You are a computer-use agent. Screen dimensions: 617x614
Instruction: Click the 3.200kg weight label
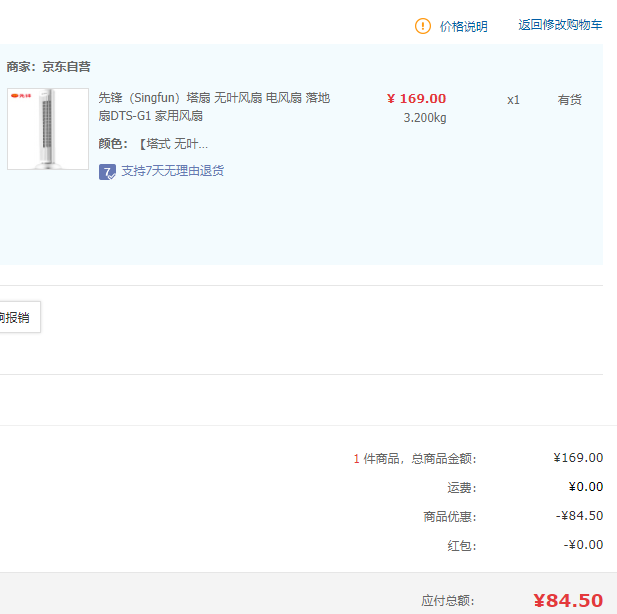pyautogui.click(x=424, y=118)
